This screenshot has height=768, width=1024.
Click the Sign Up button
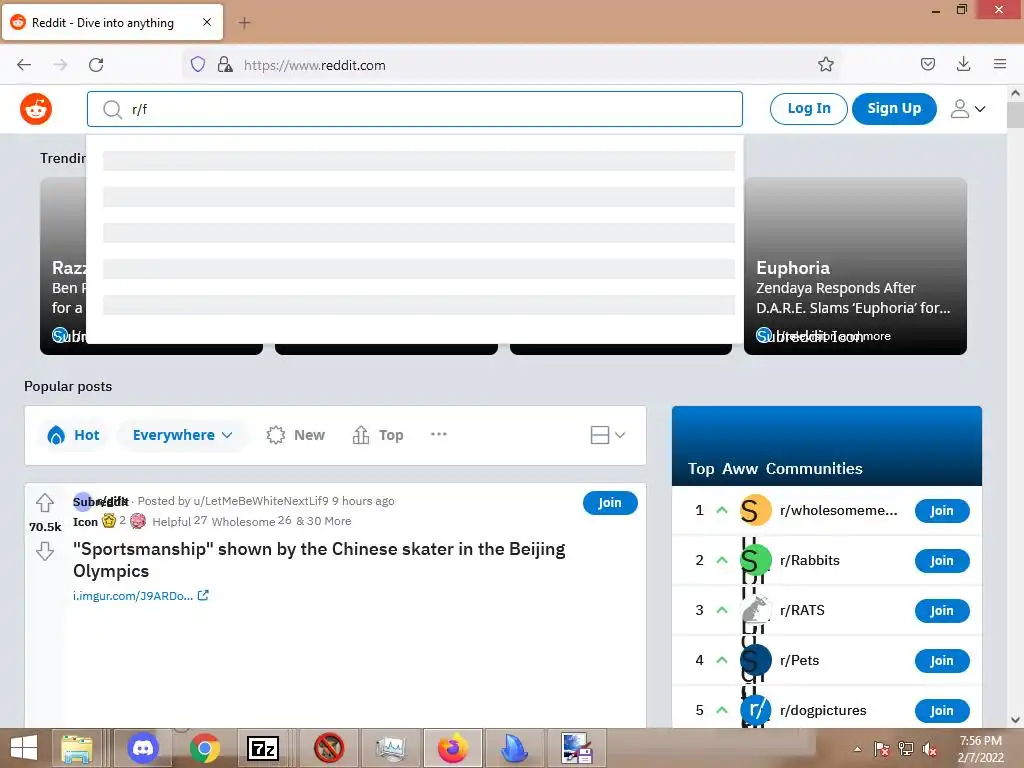tap(894, 109)
